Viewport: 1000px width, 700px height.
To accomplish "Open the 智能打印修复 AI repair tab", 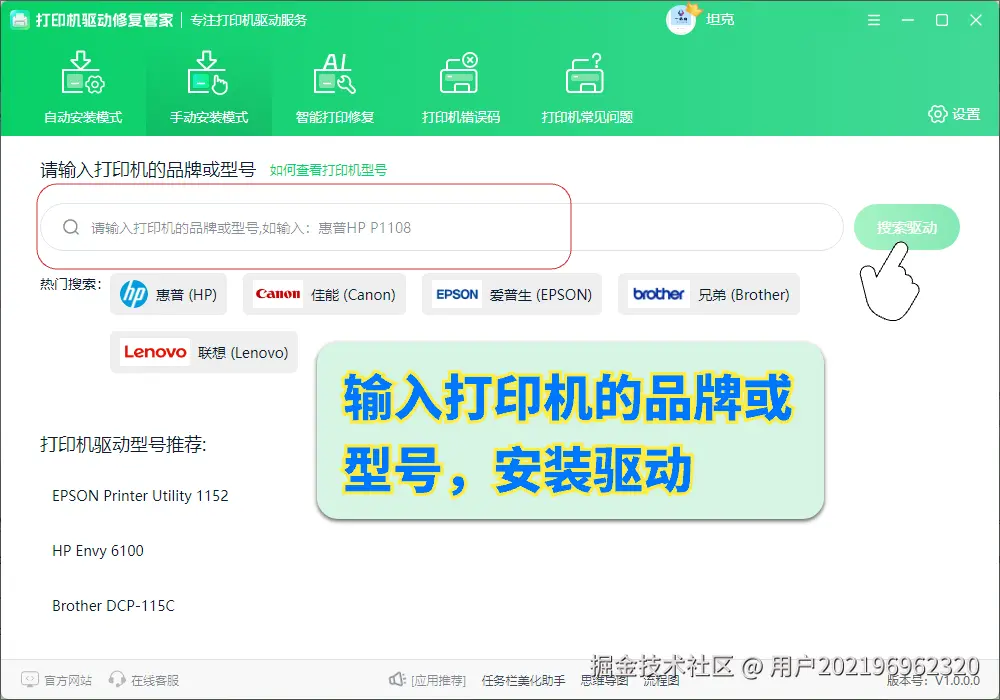I will tap(335, 89).
